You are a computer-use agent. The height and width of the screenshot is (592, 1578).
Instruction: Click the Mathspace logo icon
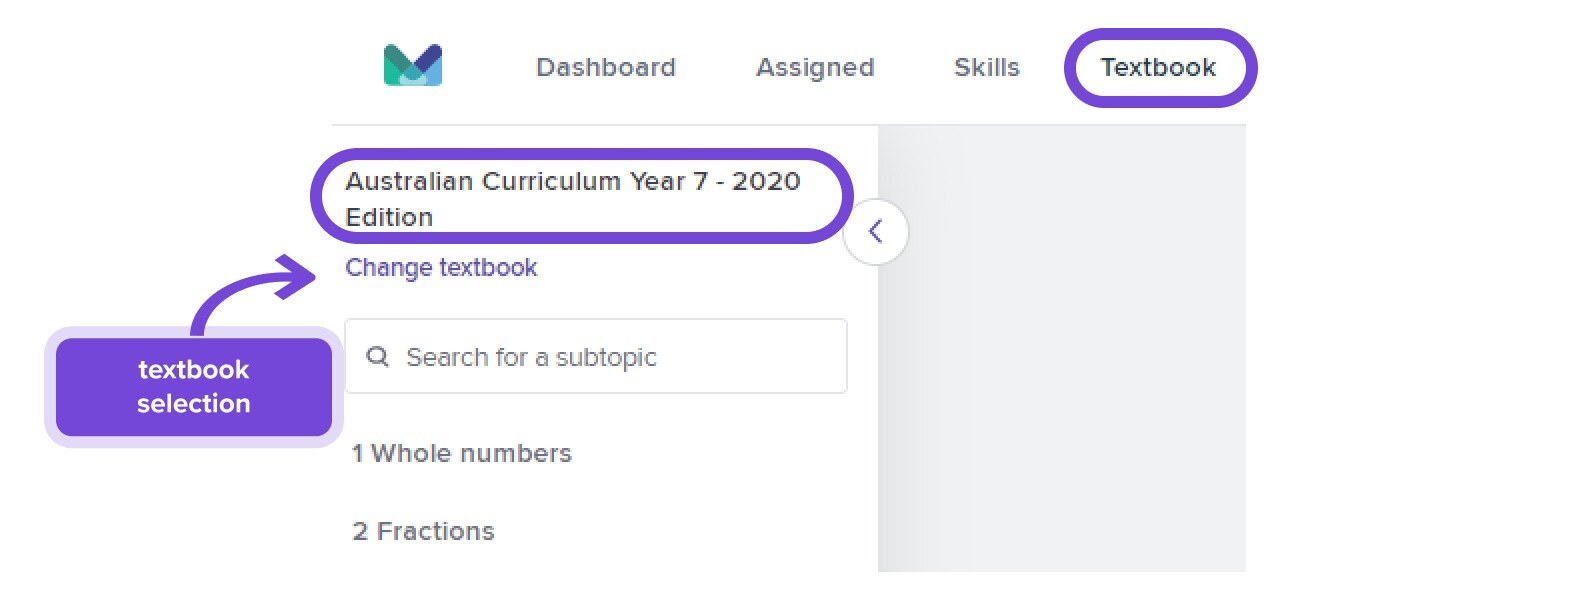pos(413,65)
